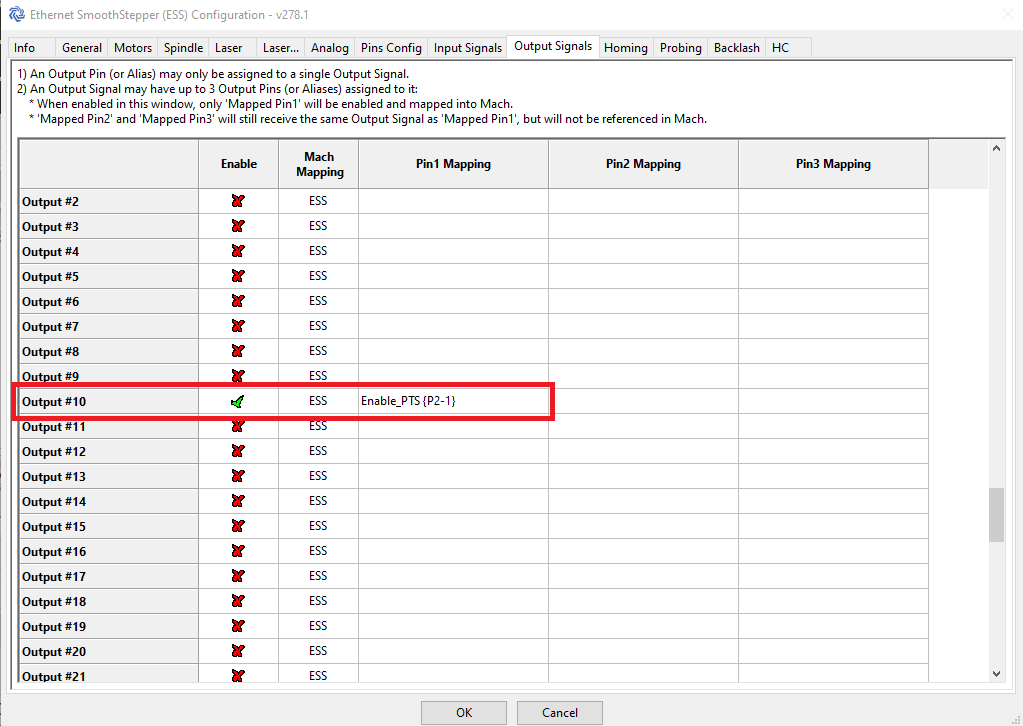The width and height of the screenshot is (1023, 726).
Task: Open the Probing tab
Action: (680, 47)
